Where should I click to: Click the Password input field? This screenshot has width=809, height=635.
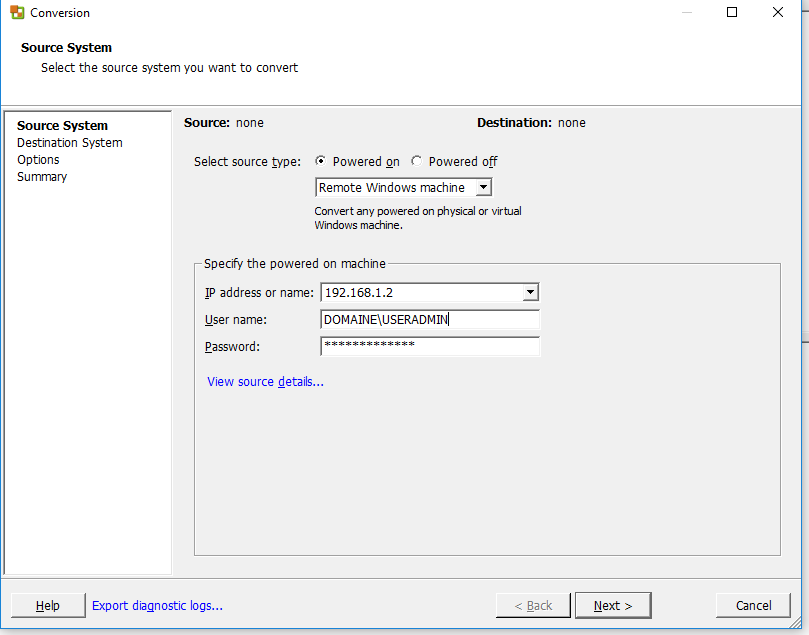(x=430, y=346)
